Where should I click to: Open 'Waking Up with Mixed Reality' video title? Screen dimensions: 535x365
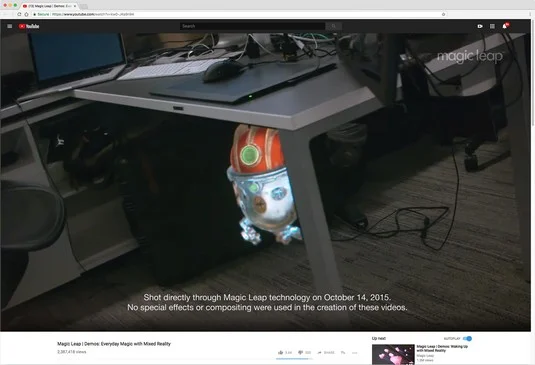pyautogui.click(x=442, y=348)
